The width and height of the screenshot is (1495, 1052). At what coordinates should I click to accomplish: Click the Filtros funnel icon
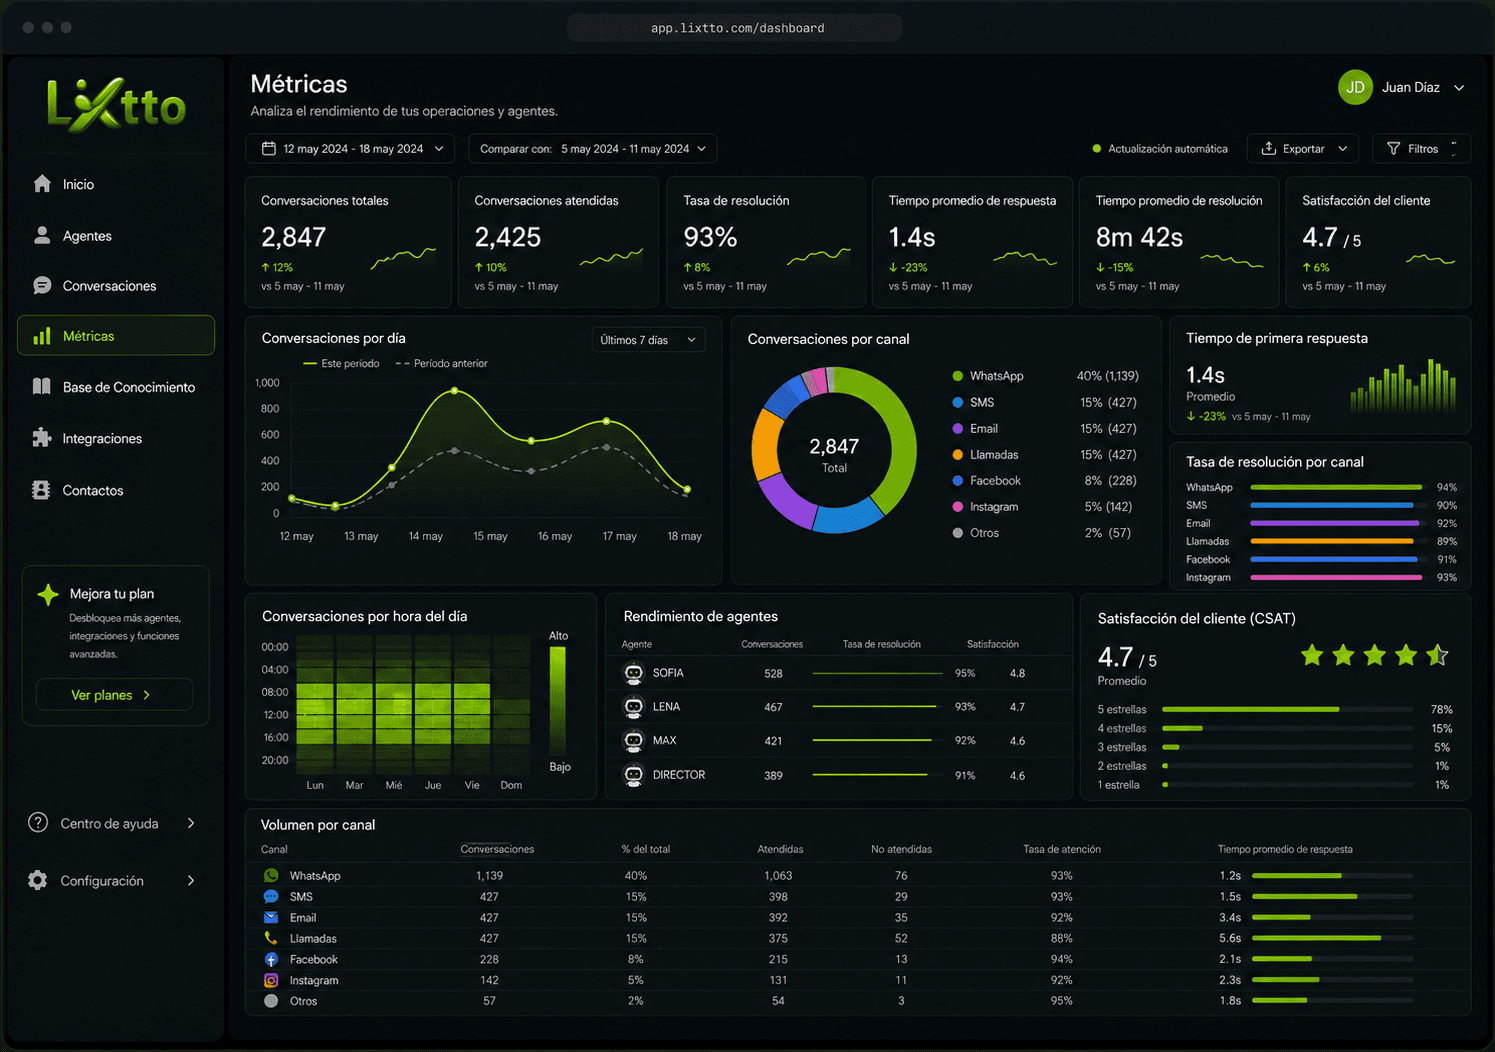click(1393, 149)
